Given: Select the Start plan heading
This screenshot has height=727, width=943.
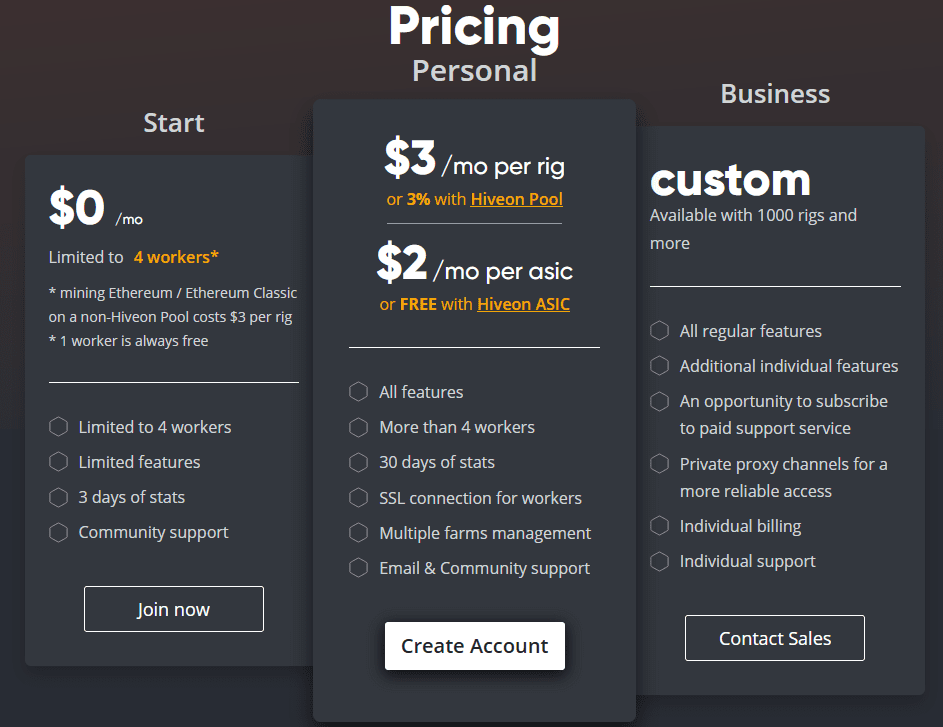Looking at the screenshot, I should tap(174, 123).
